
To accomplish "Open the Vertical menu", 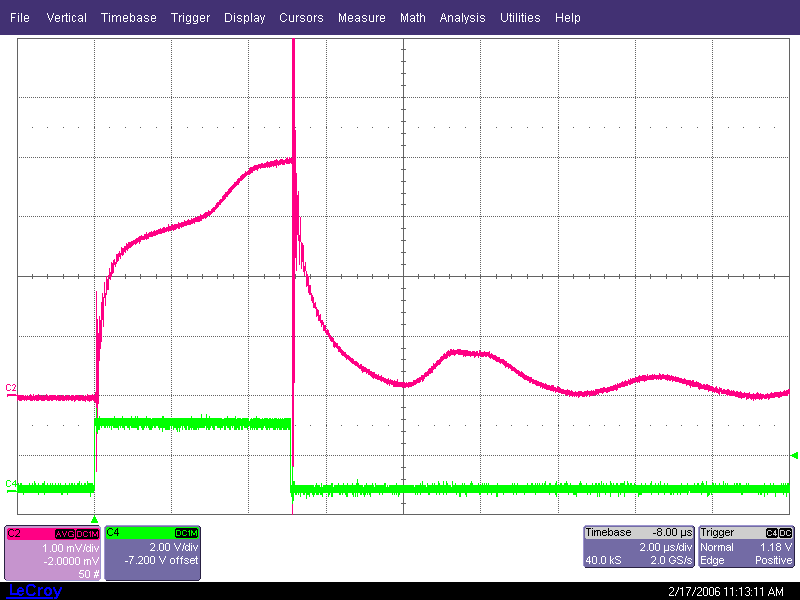I will (66, 18).
